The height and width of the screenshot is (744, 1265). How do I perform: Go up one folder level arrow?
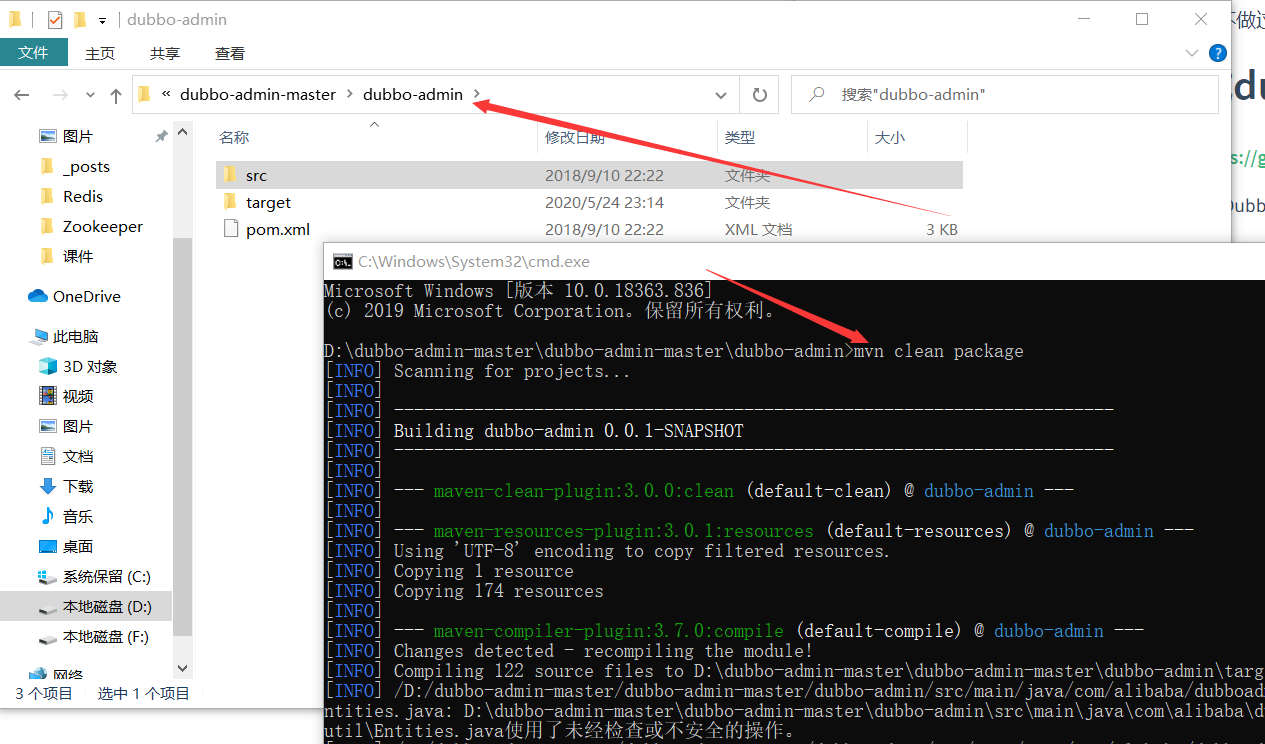point(116,95)
